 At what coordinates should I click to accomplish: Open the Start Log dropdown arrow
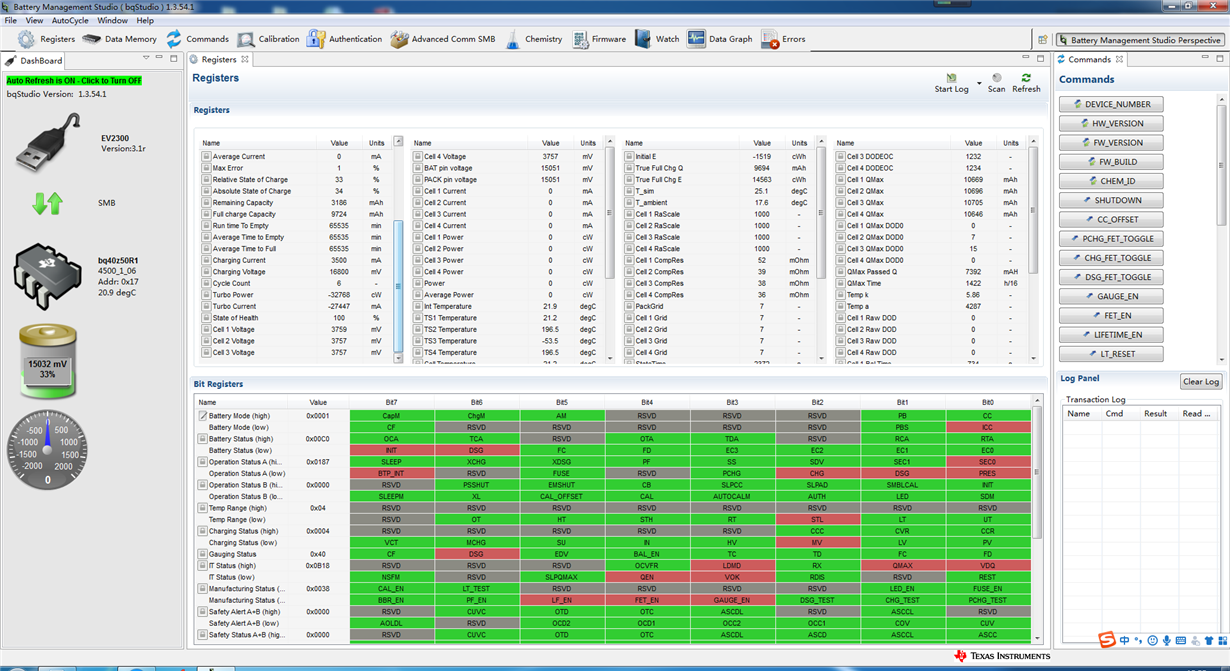(978, 83)
